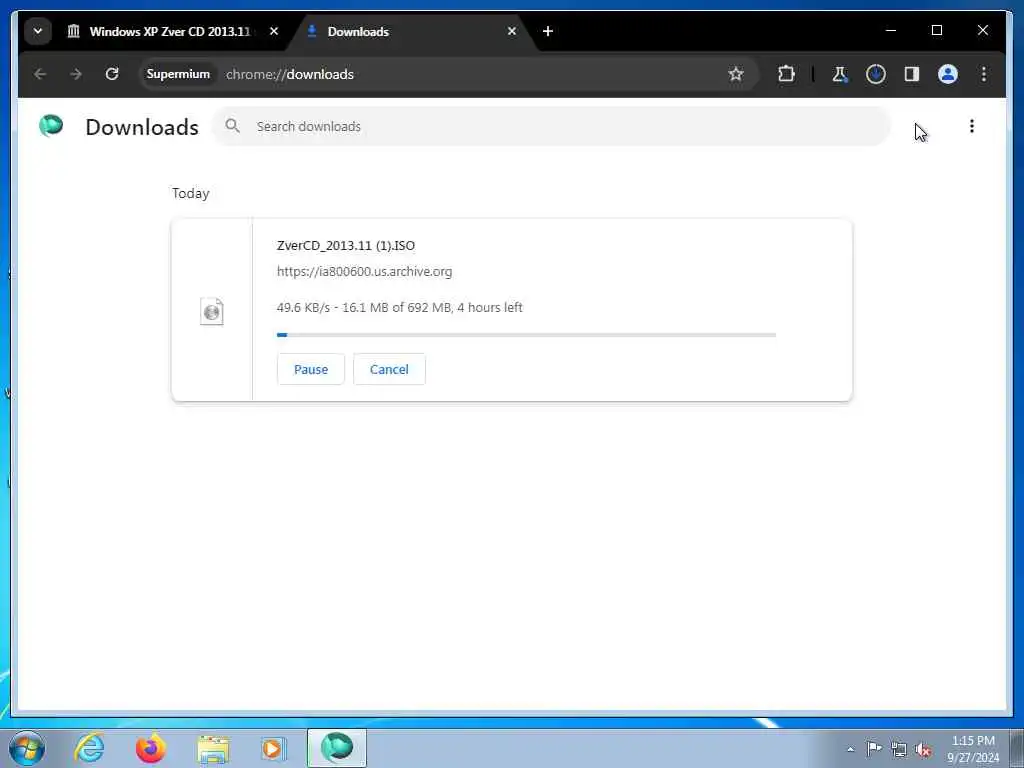Launch Firefox from taskbar
This screenshot has width=1024, height=768.
point(151,748)
